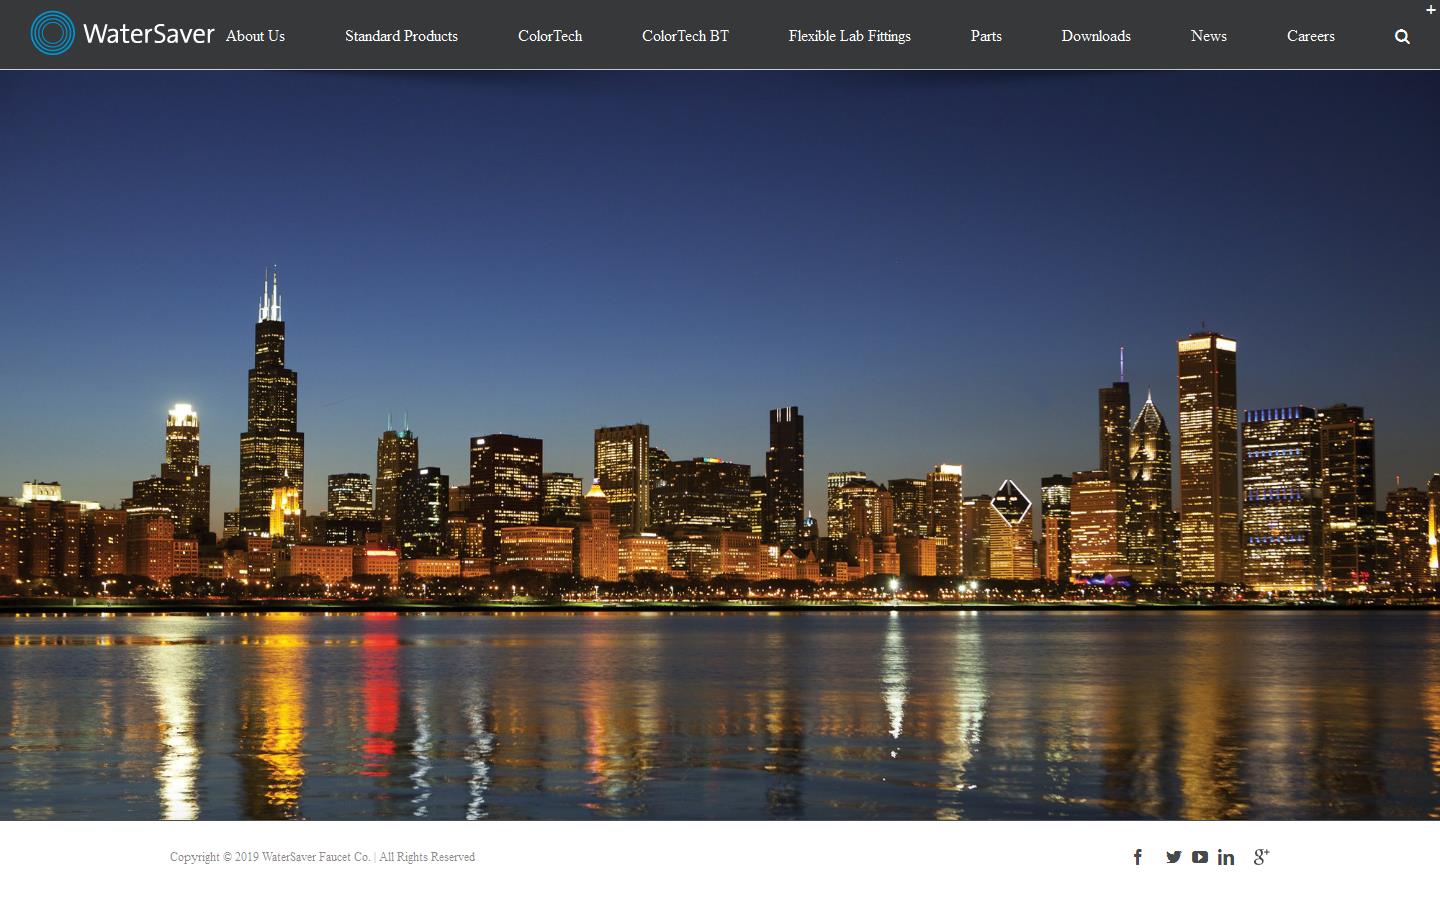Open the search magnifier icon

pos(1401,36)
